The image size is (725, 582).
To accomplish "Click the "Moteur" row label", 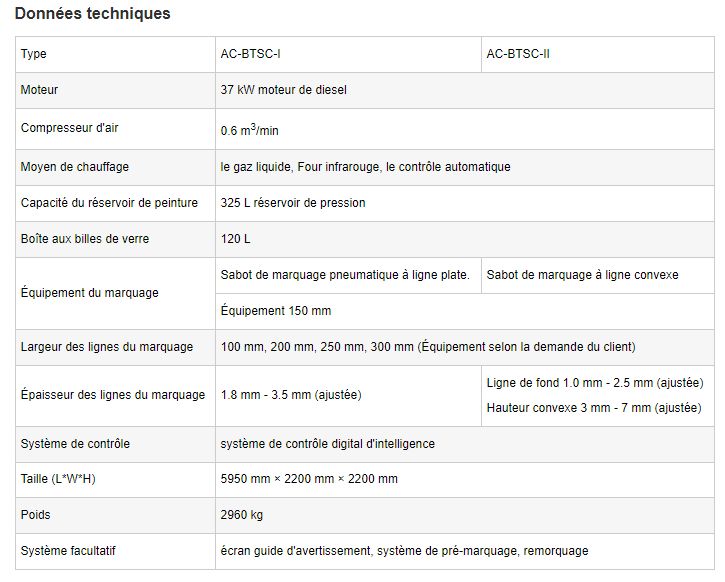I will 40,90.
